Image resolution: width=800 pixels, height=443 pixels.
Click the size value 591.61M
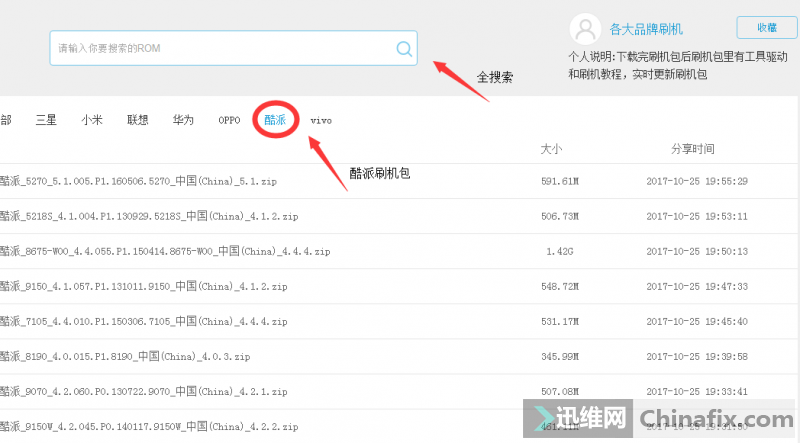(x=560, y=181)
